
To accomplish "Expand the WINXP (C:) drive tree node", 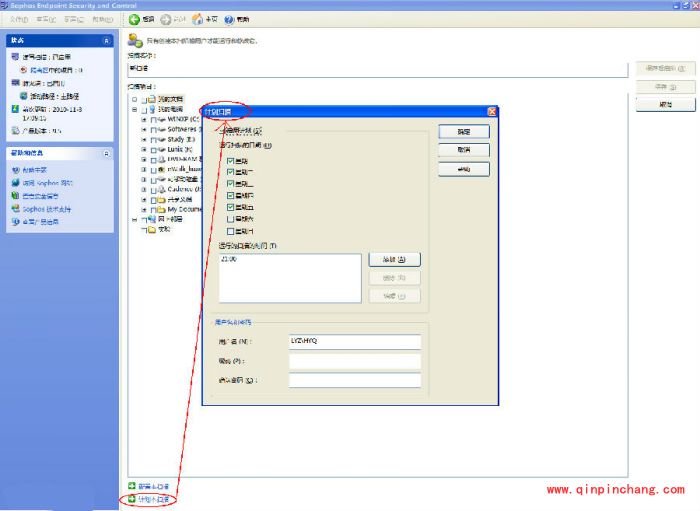I will point(144,118).
